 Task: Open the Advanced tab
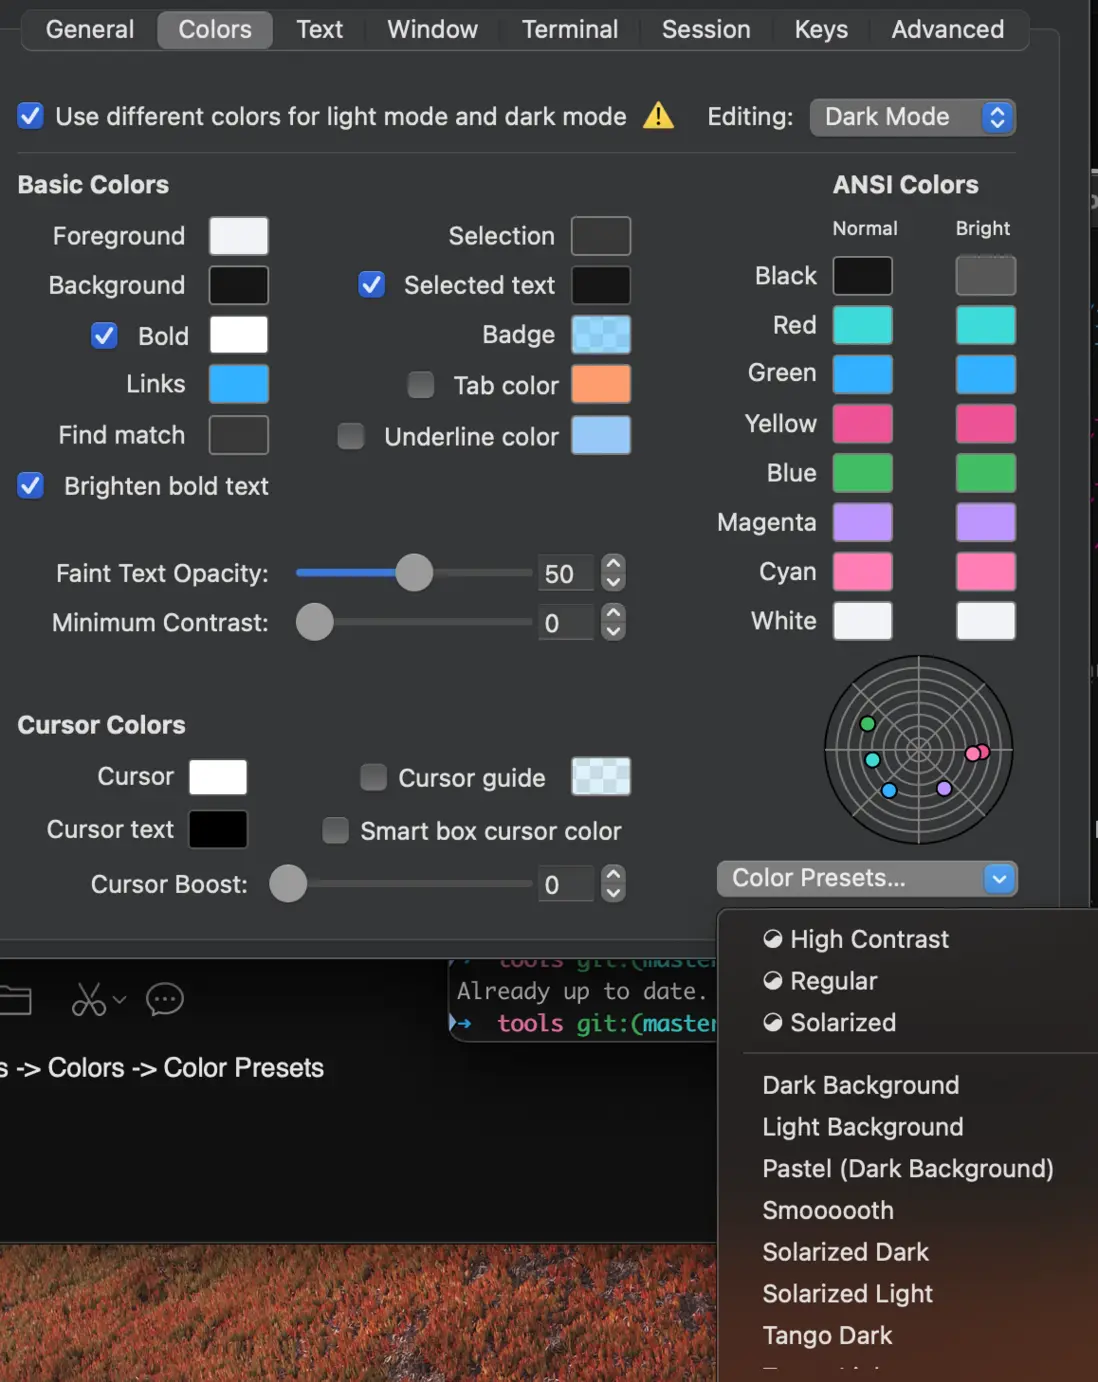947,29
